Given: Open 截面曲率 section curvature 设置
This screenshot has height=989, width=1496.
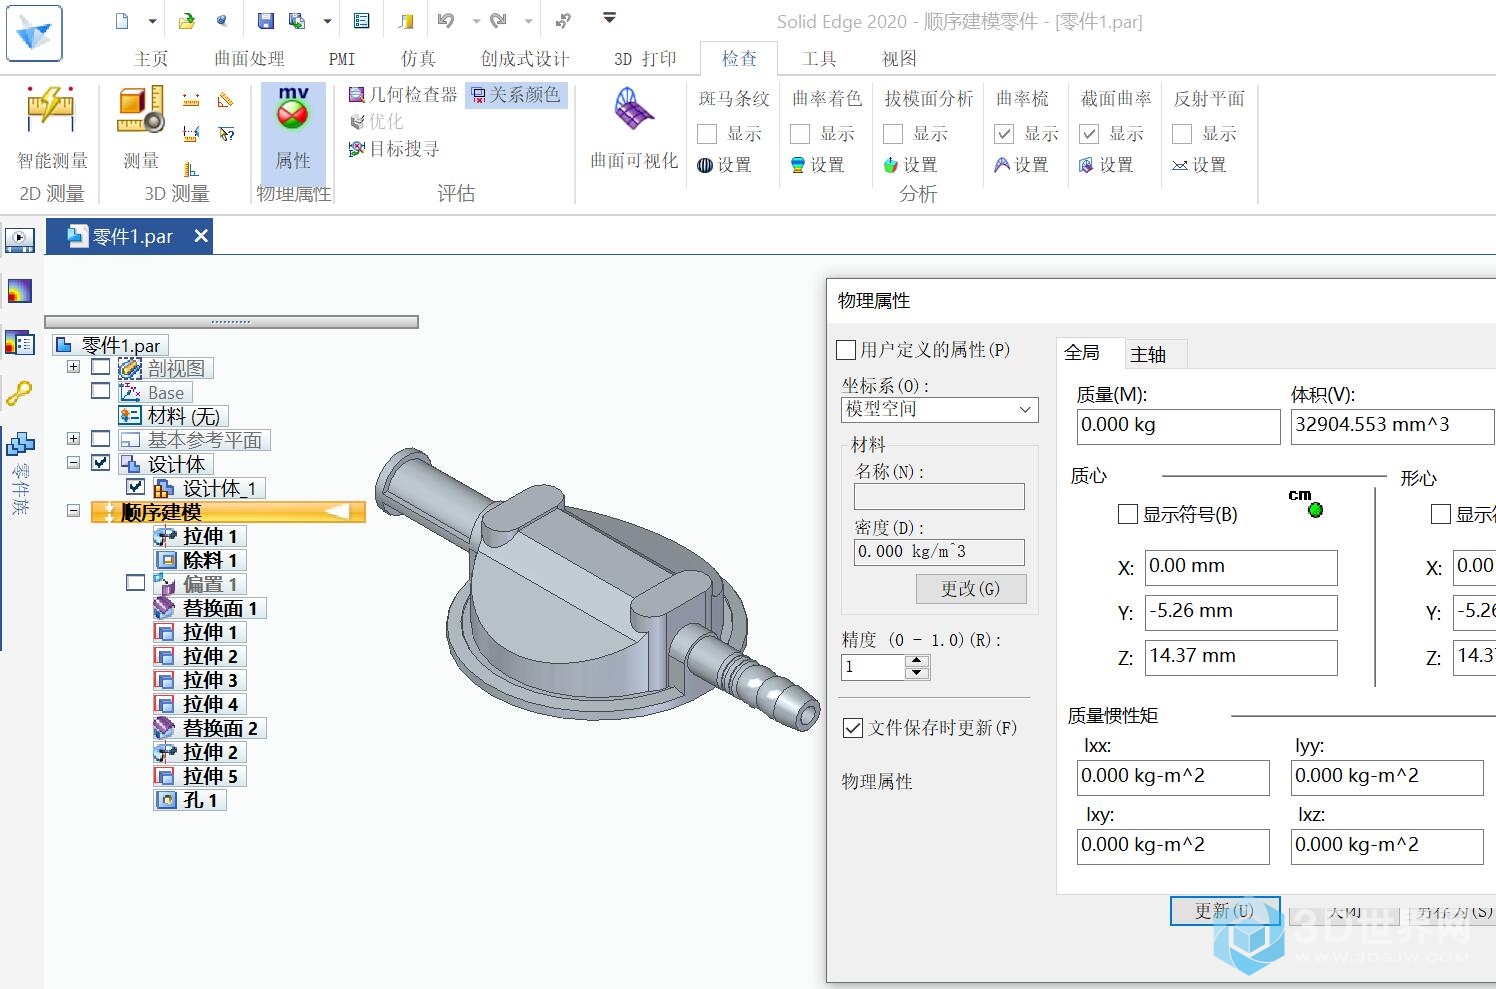Looking at the screenshot, I should click(x=1106, y=165).
